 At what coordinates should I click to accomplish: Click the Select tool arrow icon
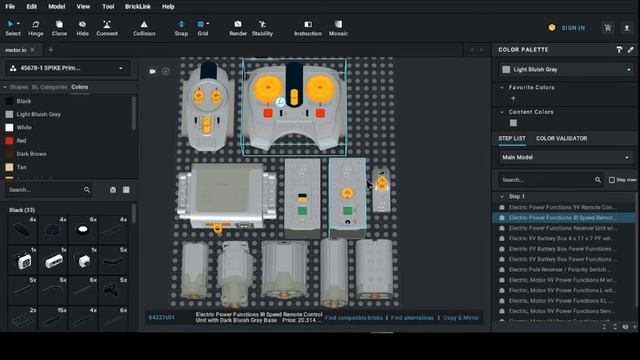[10, 24]
